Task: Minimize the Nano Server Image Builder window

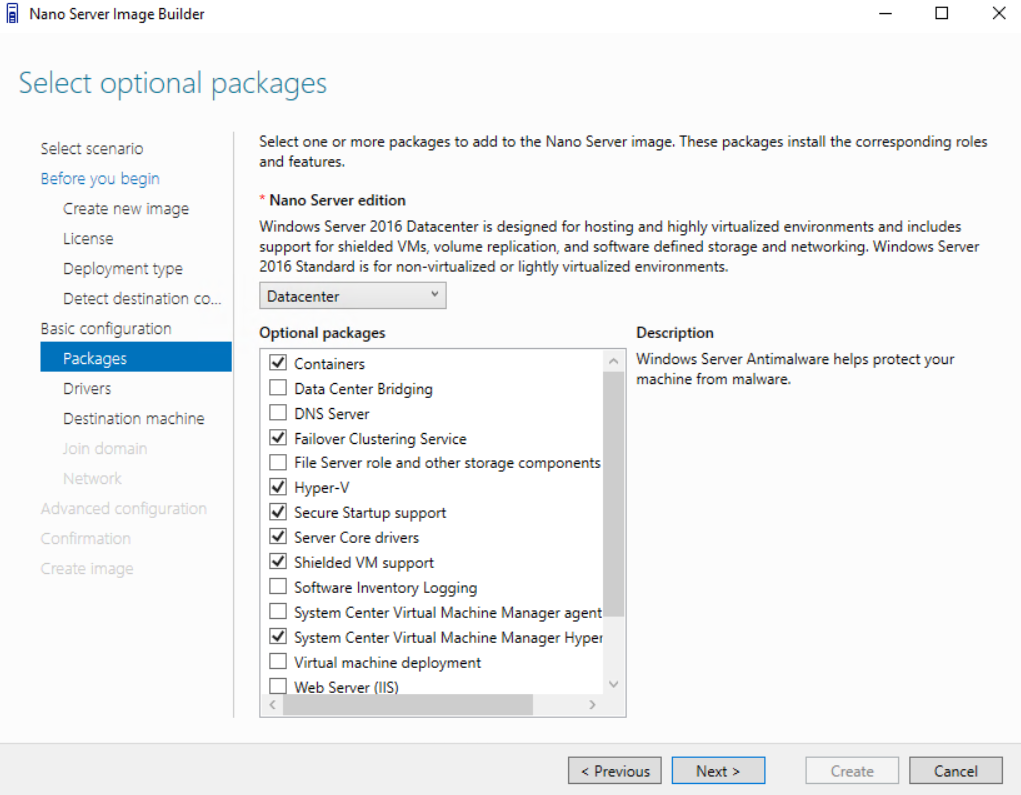Action: tap(885, 14)
